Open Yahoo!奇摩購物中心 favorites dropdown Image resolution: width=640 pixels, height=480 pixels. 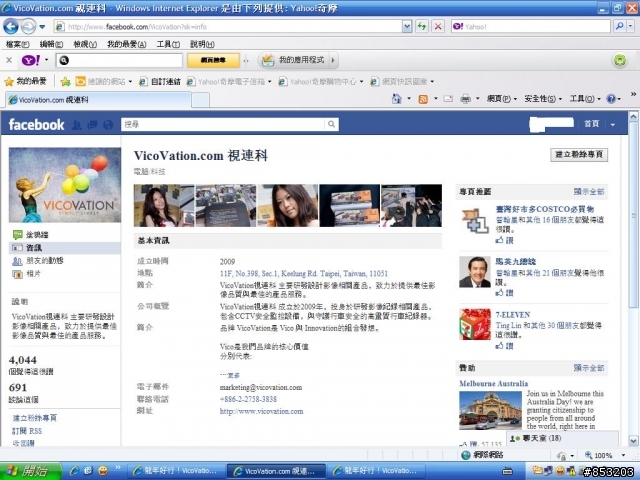tap(321, 82)
